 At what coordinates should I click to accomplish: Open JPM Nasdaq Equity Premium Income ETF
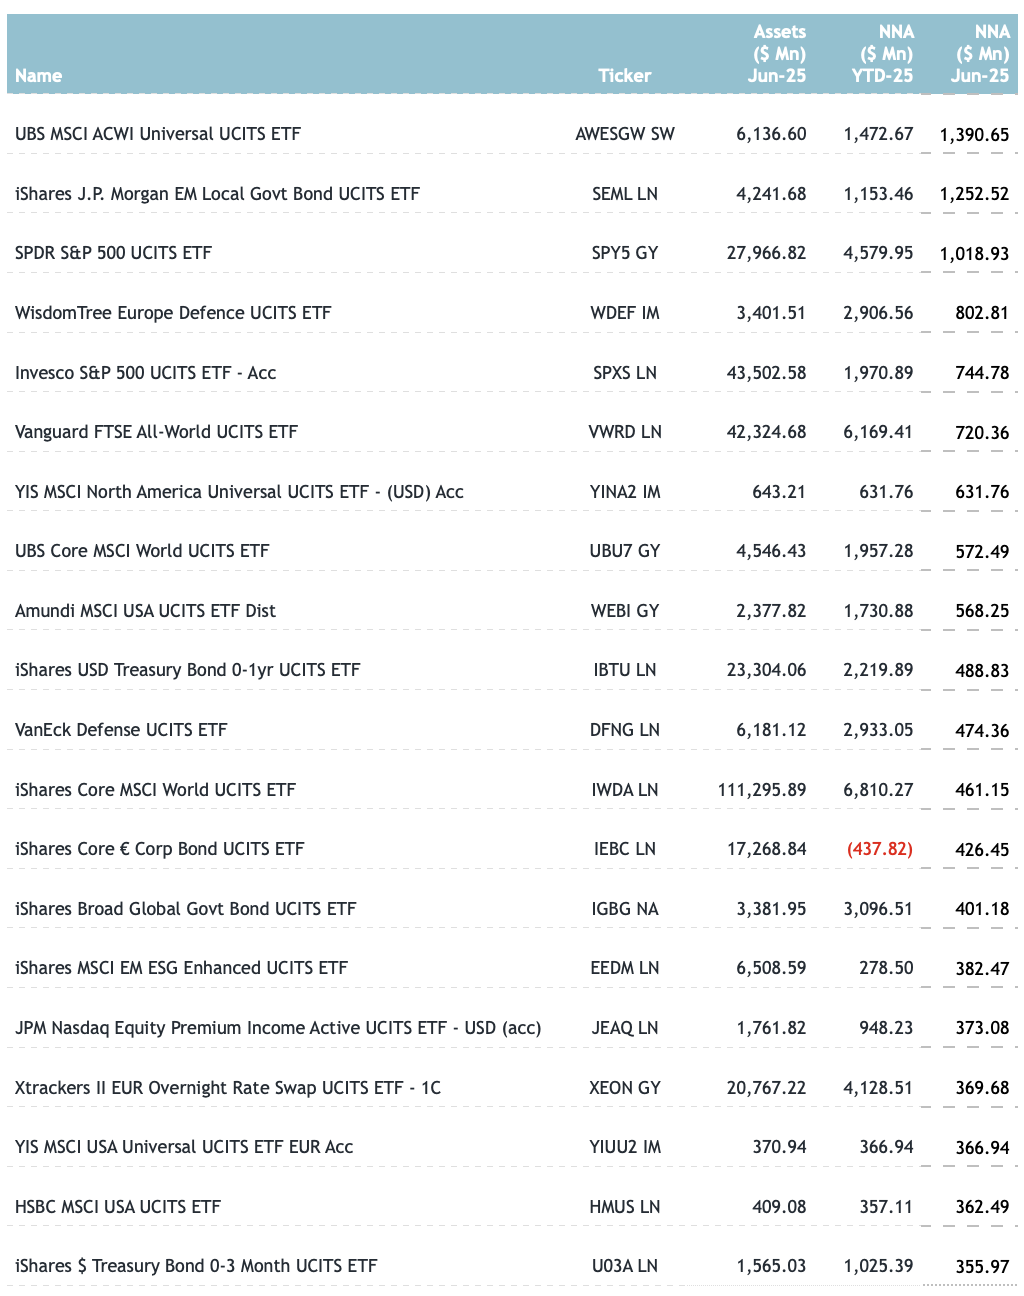pos(278,1028)
